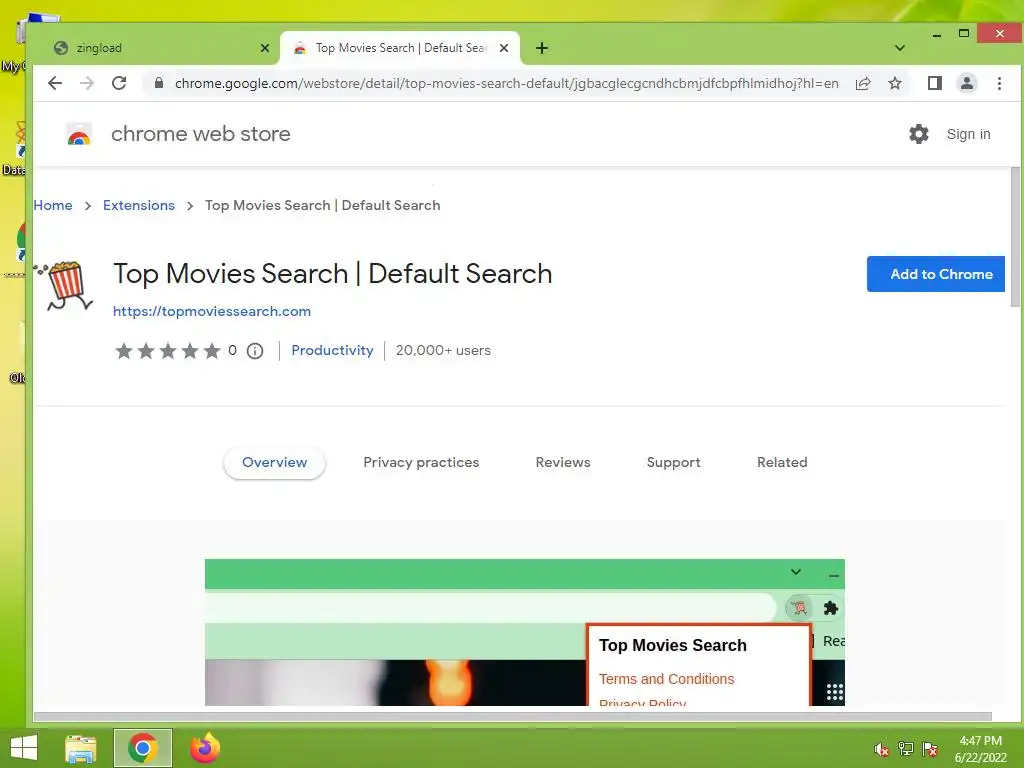
Task: Click the muted volume tray icon
Action: click(881, 749)
